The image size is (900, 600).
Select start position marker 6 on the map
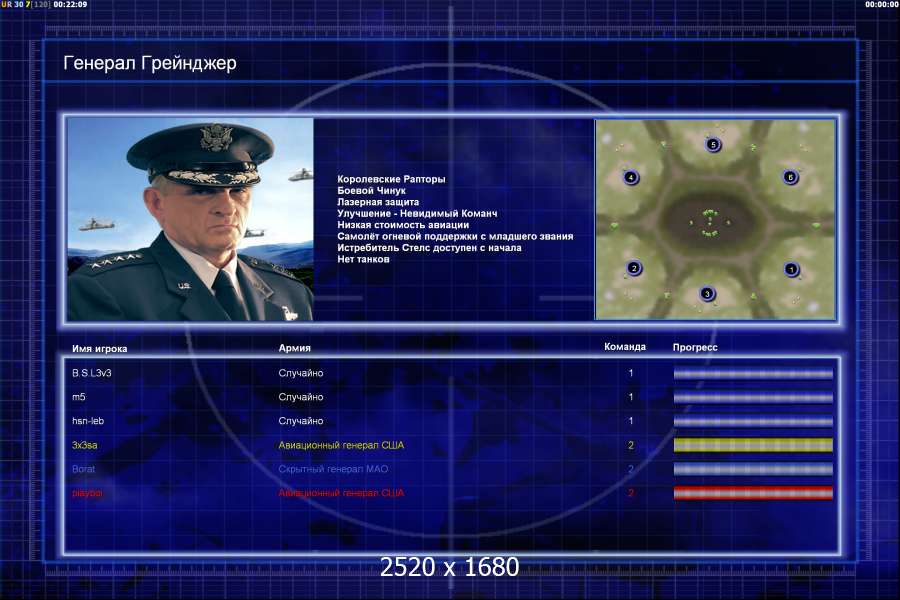(x=790, y=177)
